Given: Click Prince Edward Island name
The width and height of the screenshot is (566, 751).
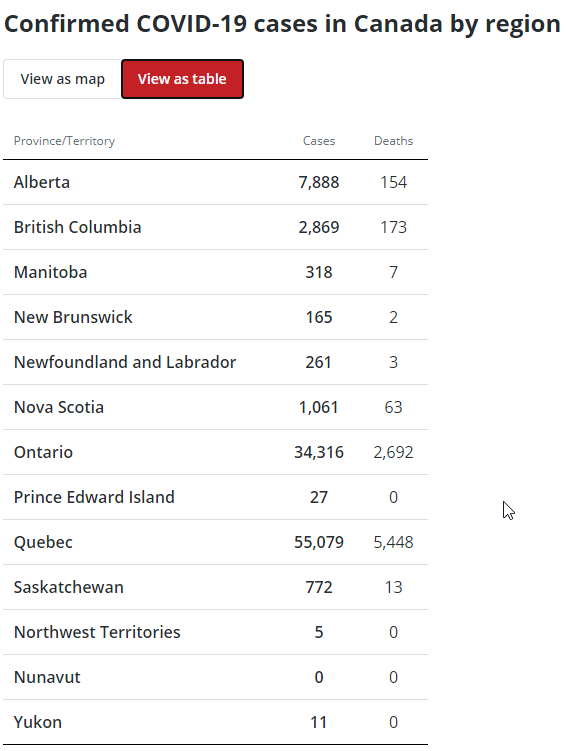Looking at the screenshot, I should (94, 497).
